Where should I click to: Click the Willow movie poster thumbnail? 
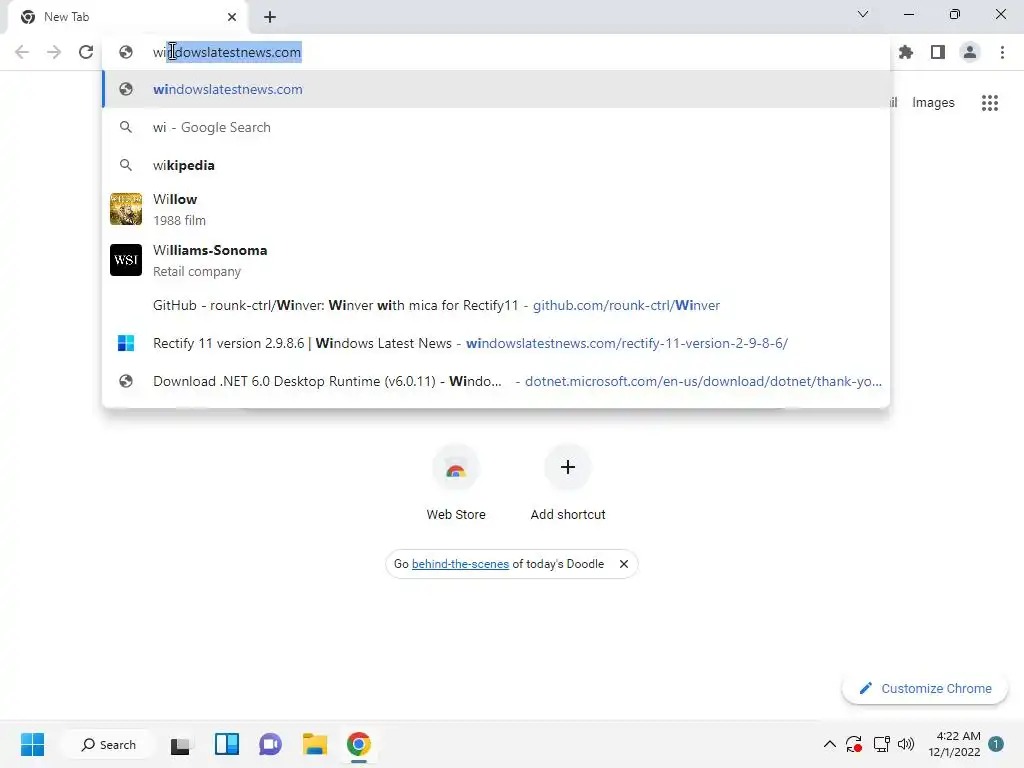click(126, 209)
